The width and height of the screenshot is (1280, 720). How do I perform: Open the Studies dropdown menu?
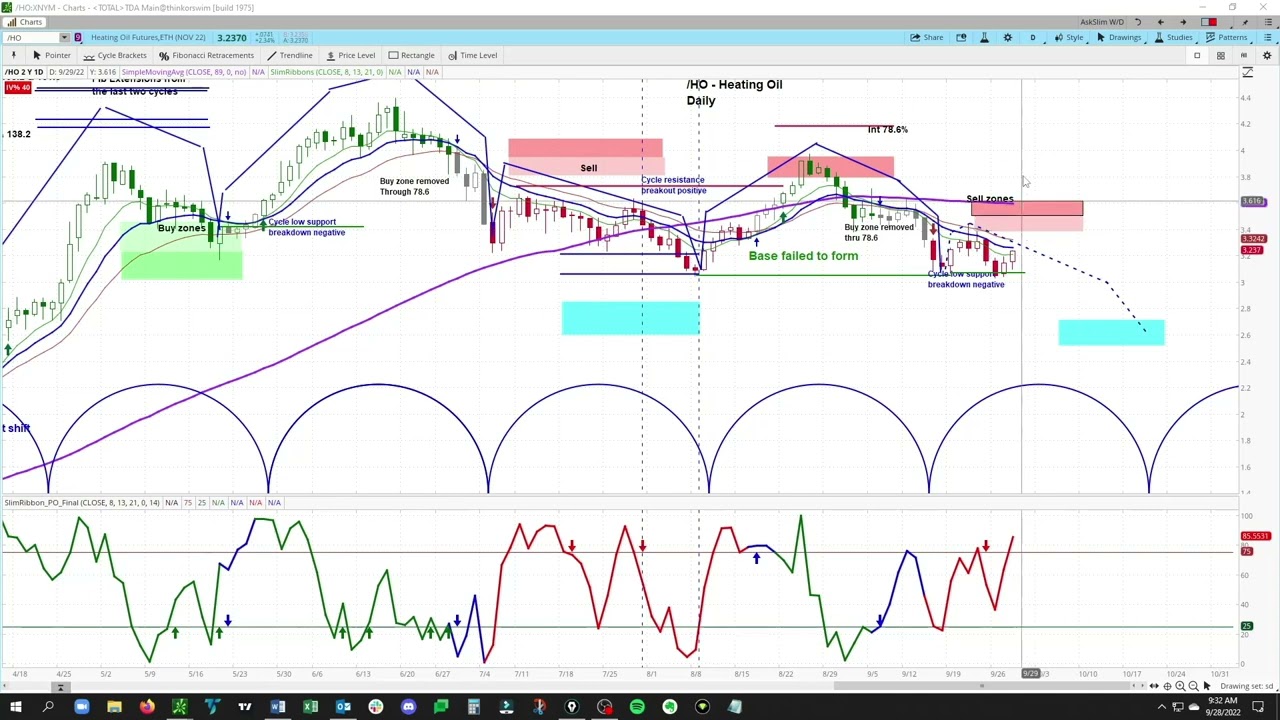click(x=1173, y=38)
